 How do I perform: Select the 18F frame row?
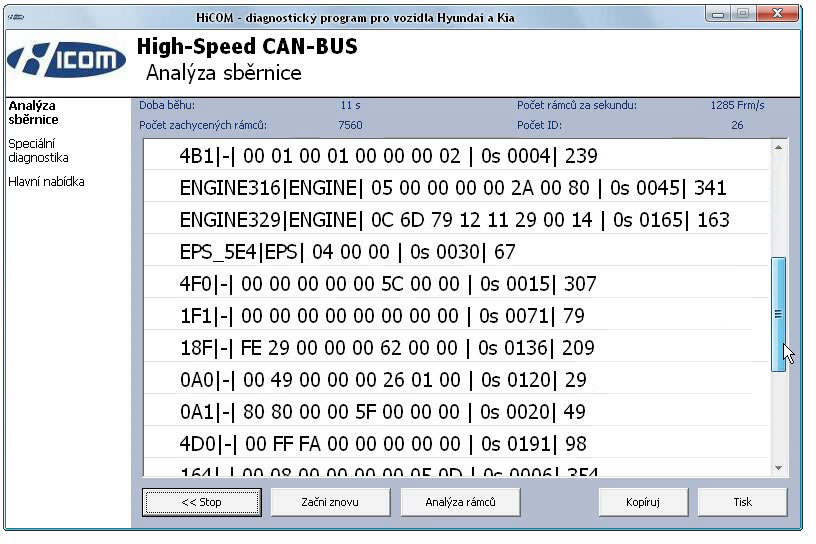(456, 347)
